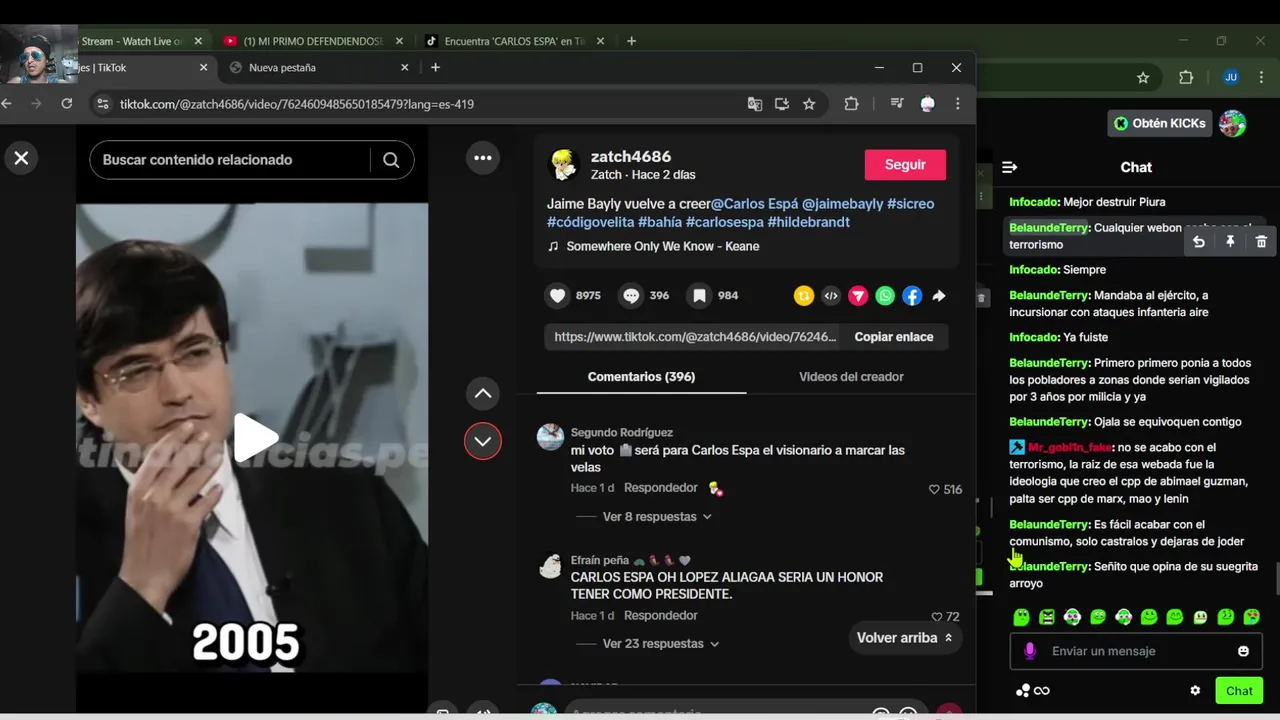Send message with the green Chat button
The height and width of the screenshot is (720, 1280).
[1239, 691]
